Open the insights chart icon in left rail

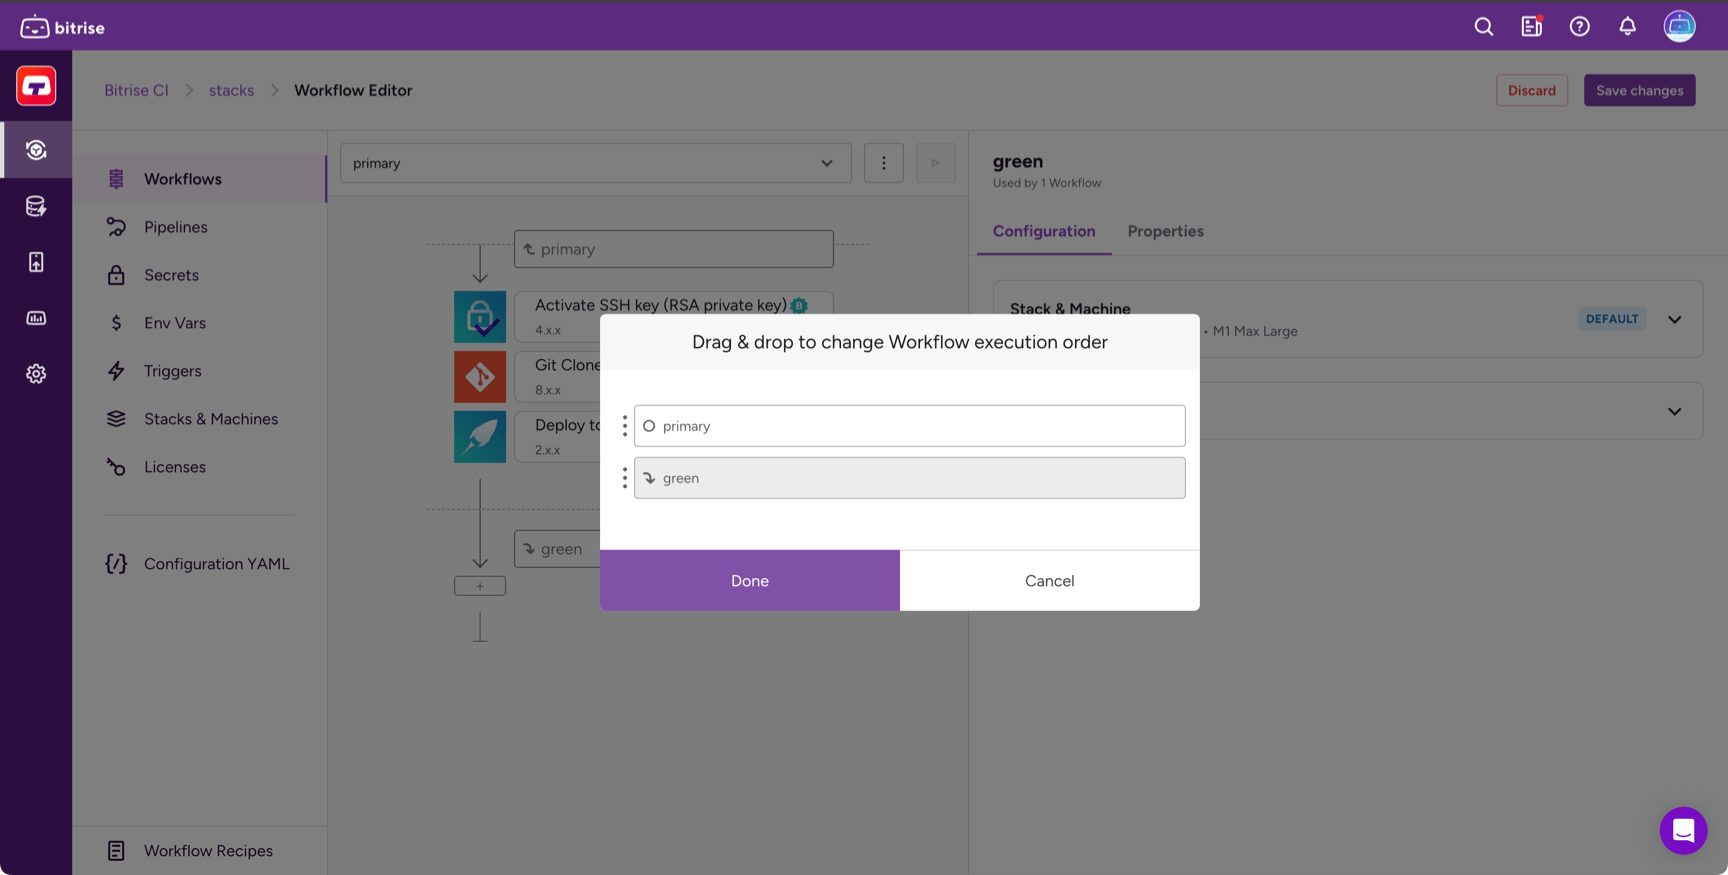(x=36, y=318)
